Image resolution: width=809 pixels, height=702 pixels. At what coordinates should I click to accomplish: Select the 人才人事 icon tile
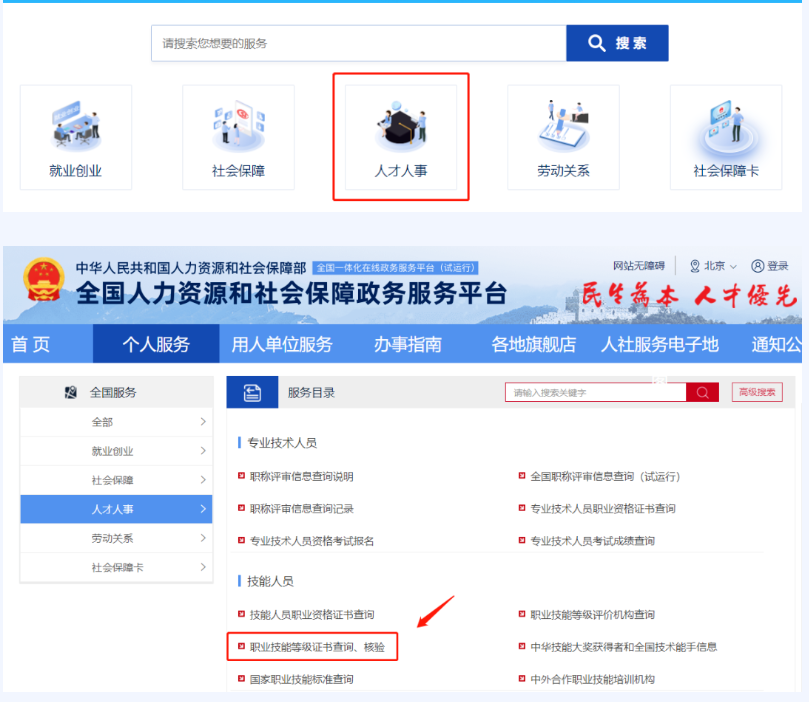point(400,127)
